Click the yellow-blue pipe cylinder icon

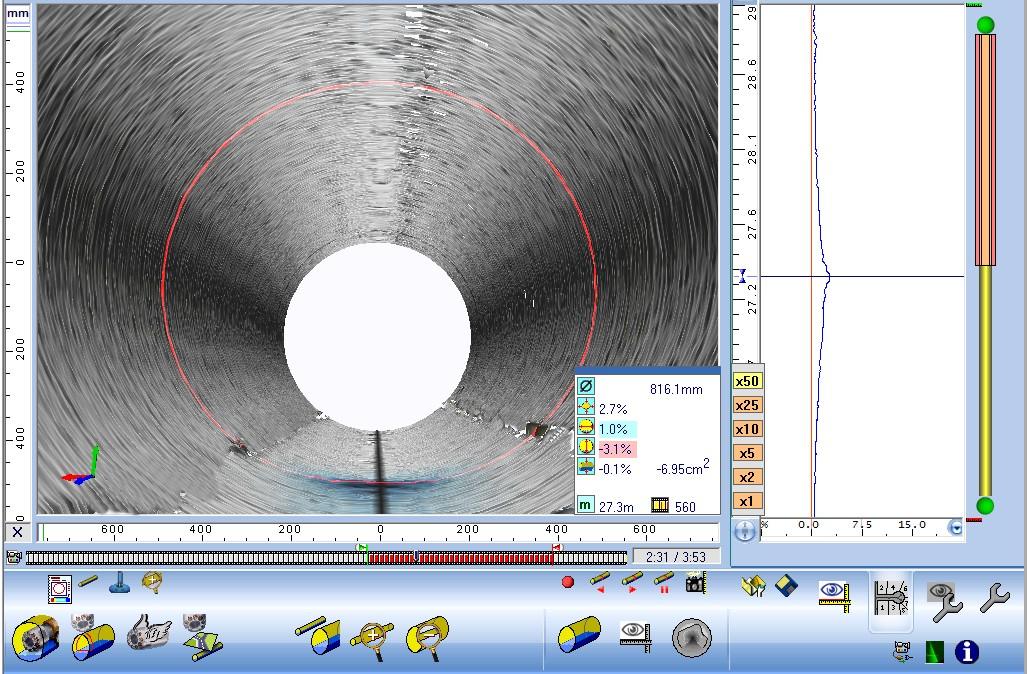580,634
